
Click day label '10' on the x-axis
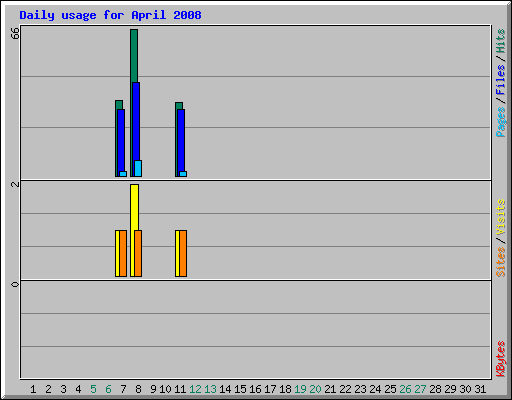tap(165, 389)
